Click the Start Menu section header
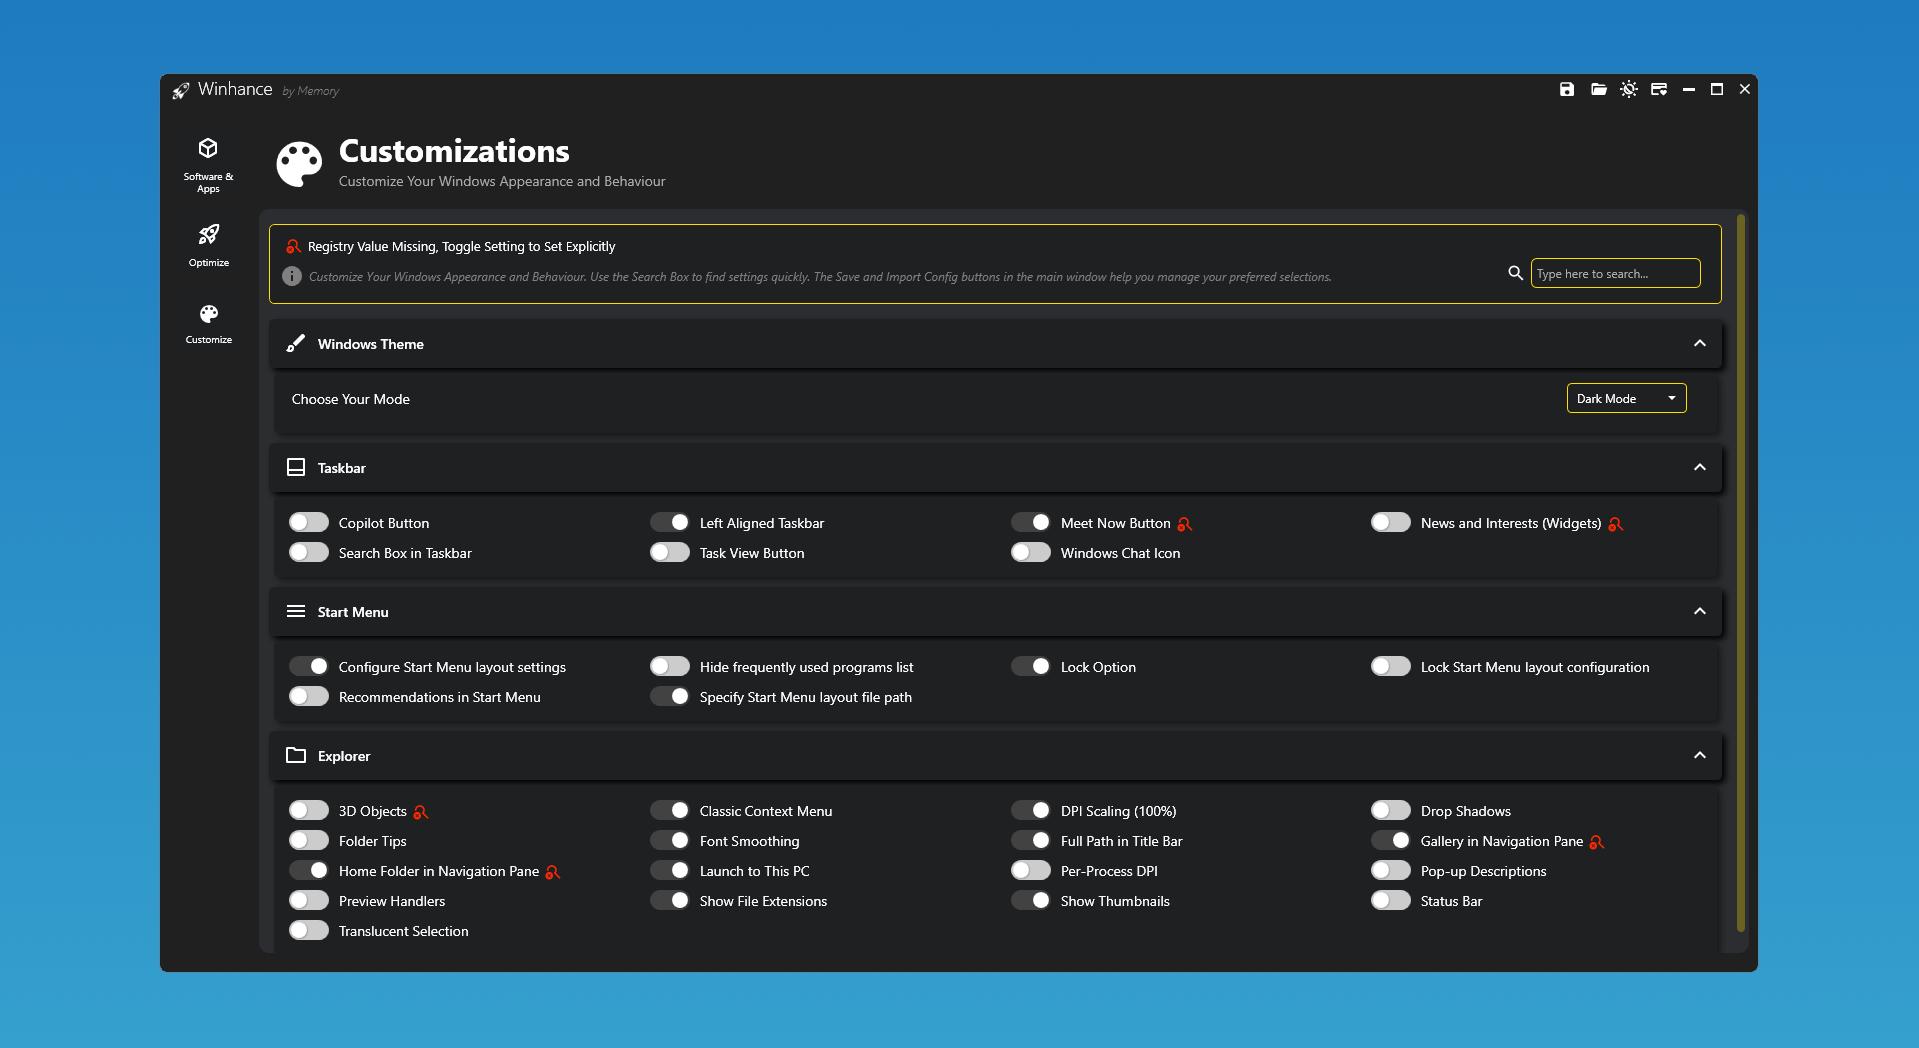The image size is (1919, 1048). pyautogui.click(x=352, y=612)
